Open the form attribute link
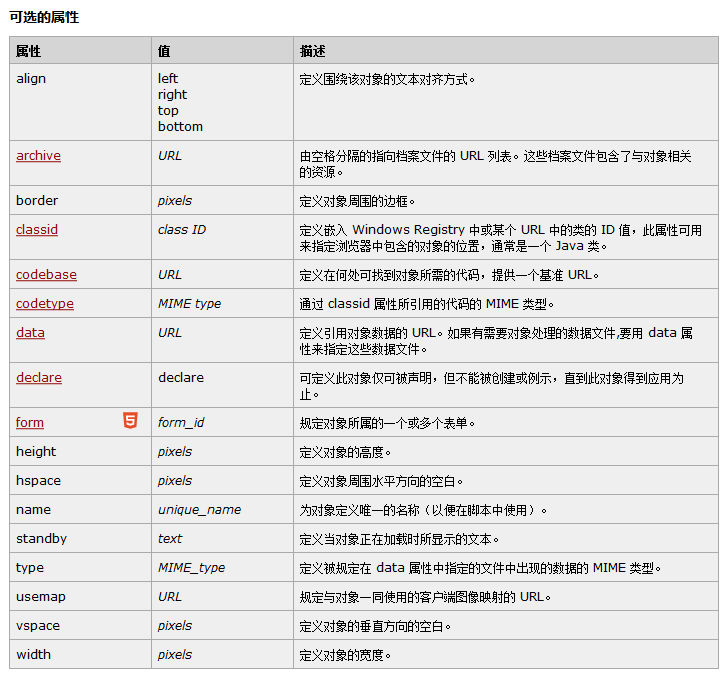Screen dimensions: 722x680 (x=30, y=422)
